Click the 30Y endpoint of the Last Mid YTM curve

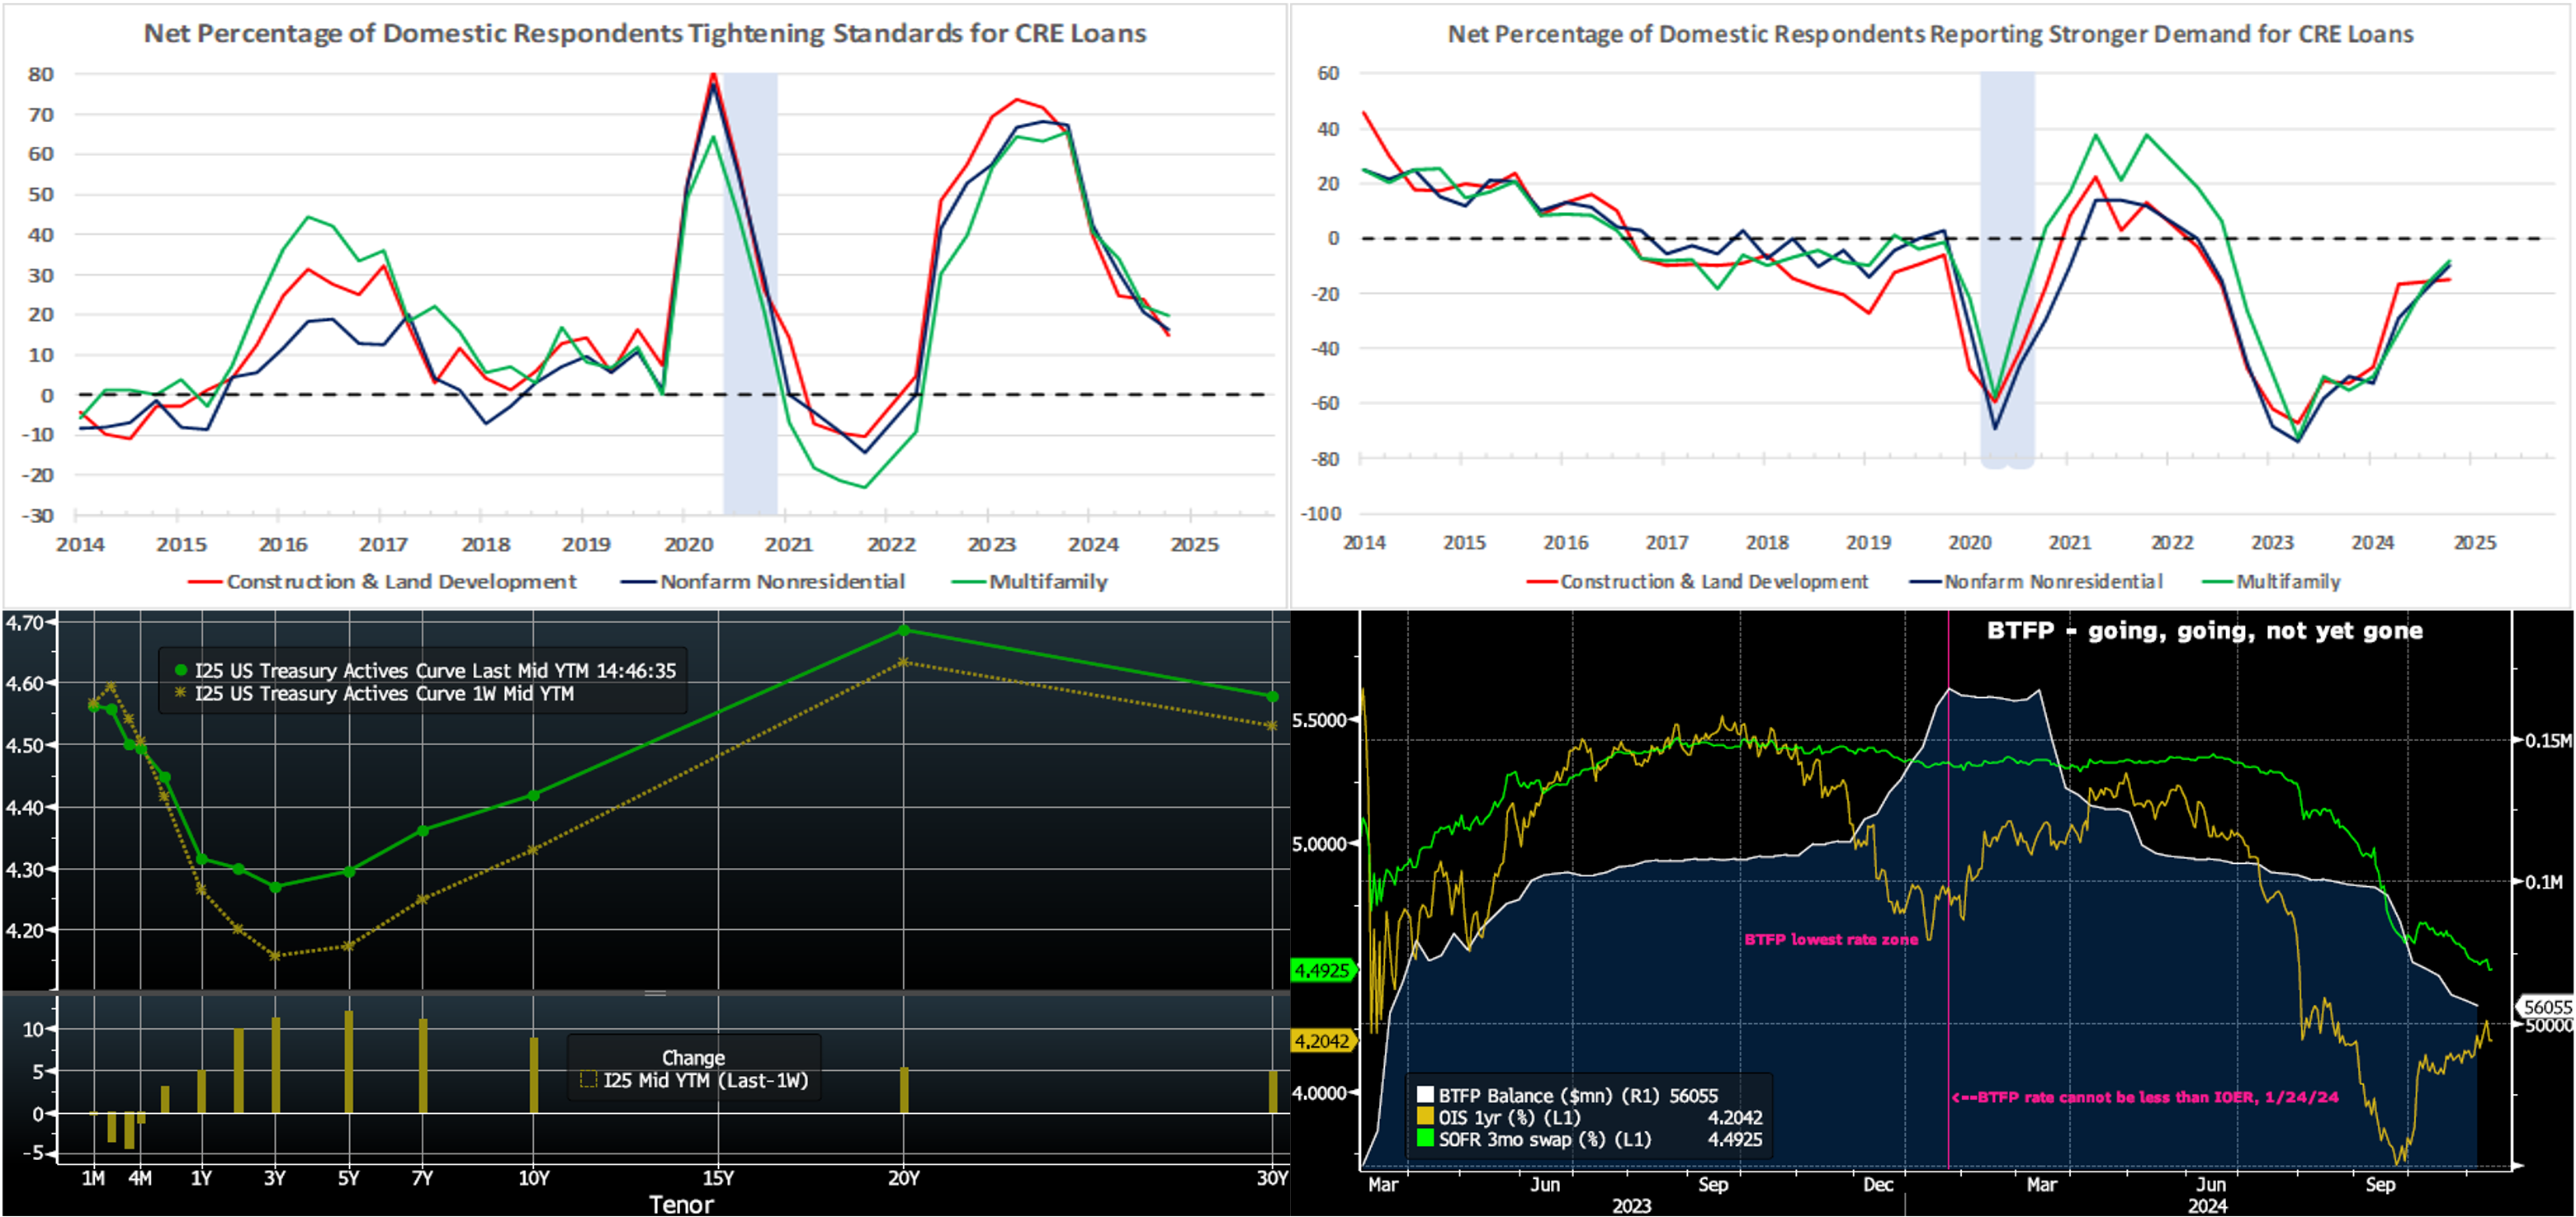(x=1272, y=696)
